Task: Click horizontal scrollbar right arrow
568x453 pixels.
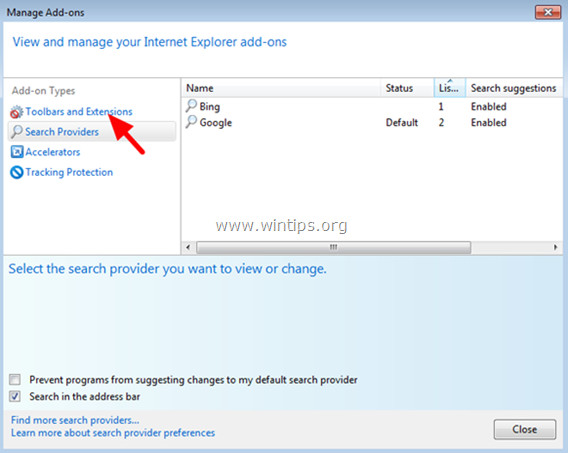Action: pyautogui.click(x=555, y=247)
